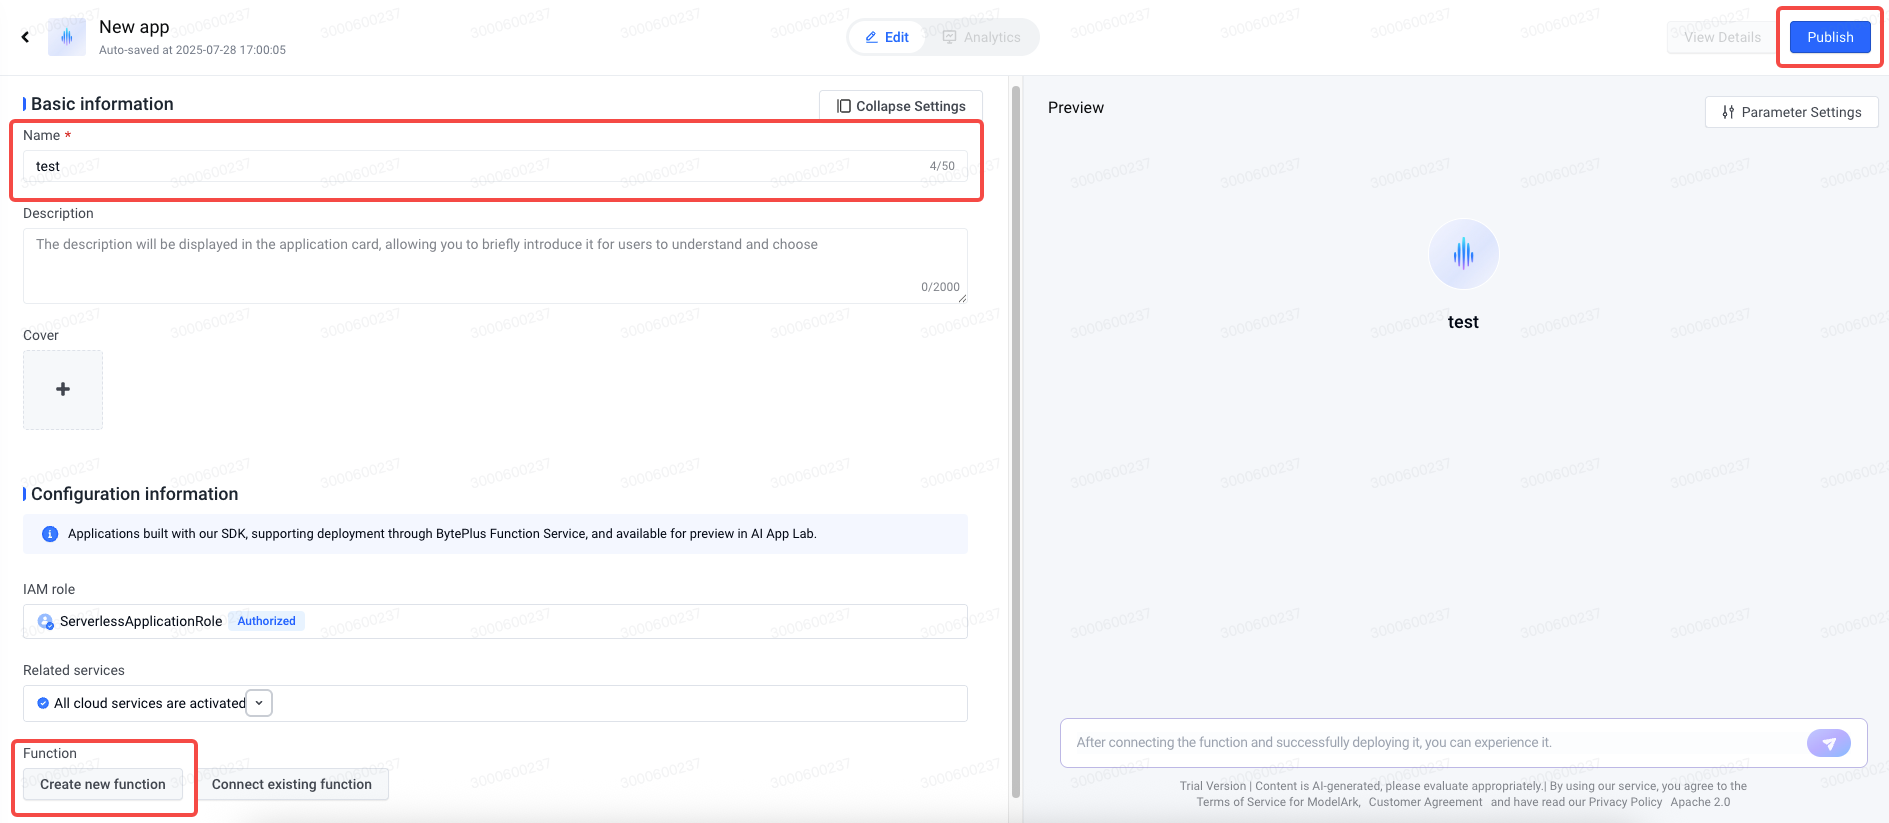Image resolution: width=1889 pixels, height=823 pixels.
Task: Click the blue check icon for cloud services
Action: click(43, 703)
